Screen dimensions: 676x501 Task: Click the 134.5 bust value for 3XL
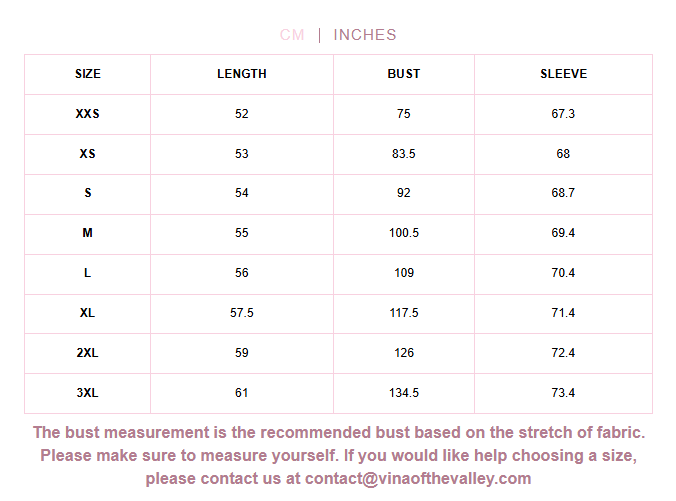[x=404, y=393]
